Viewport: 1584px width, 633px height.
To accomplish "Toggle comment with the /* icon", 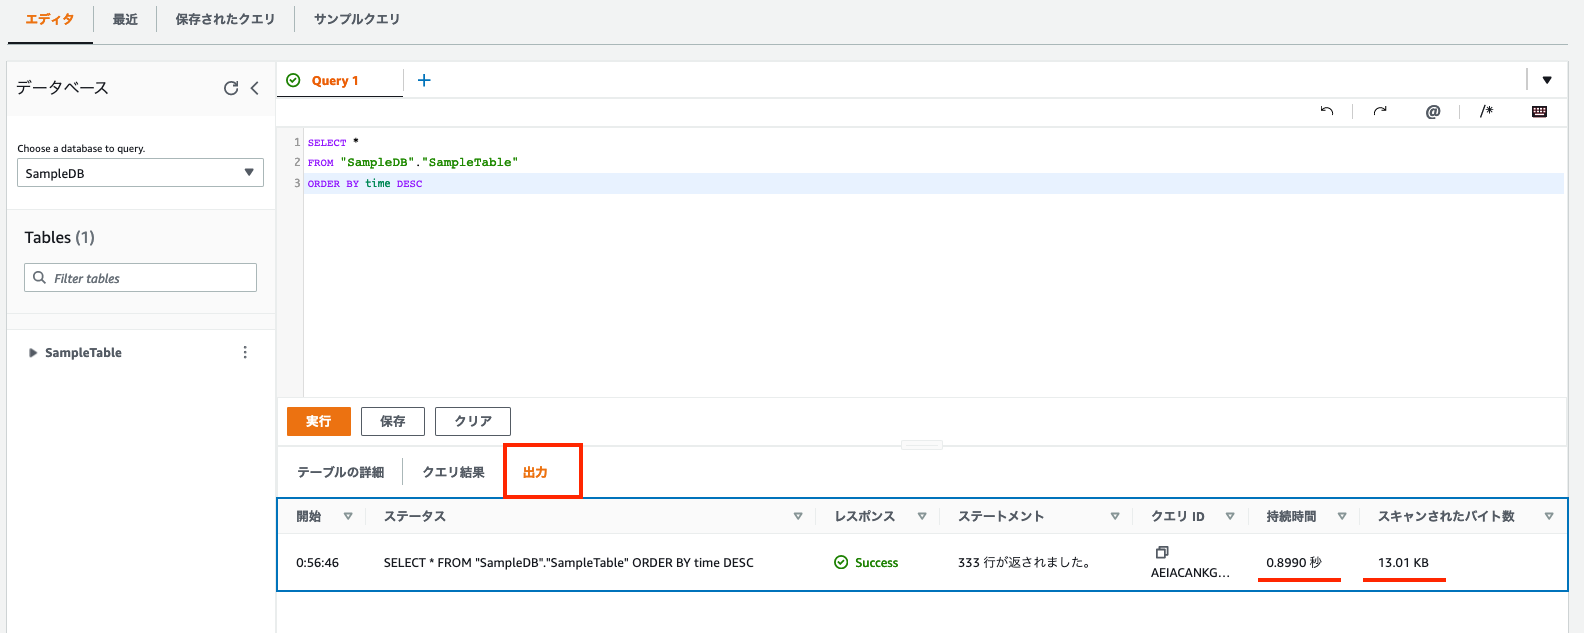I will 1486,111.
